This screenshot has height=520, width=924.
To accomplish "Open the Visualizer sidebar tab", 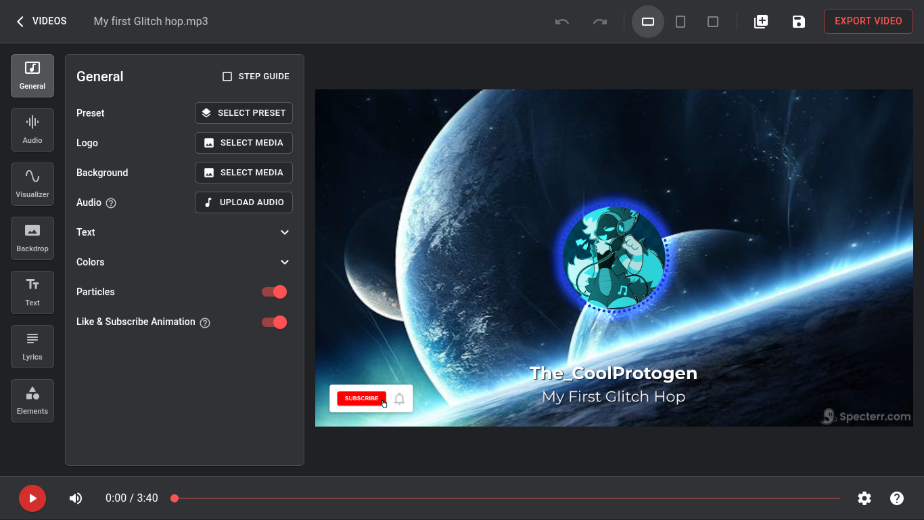I will (x=32, y=184).
